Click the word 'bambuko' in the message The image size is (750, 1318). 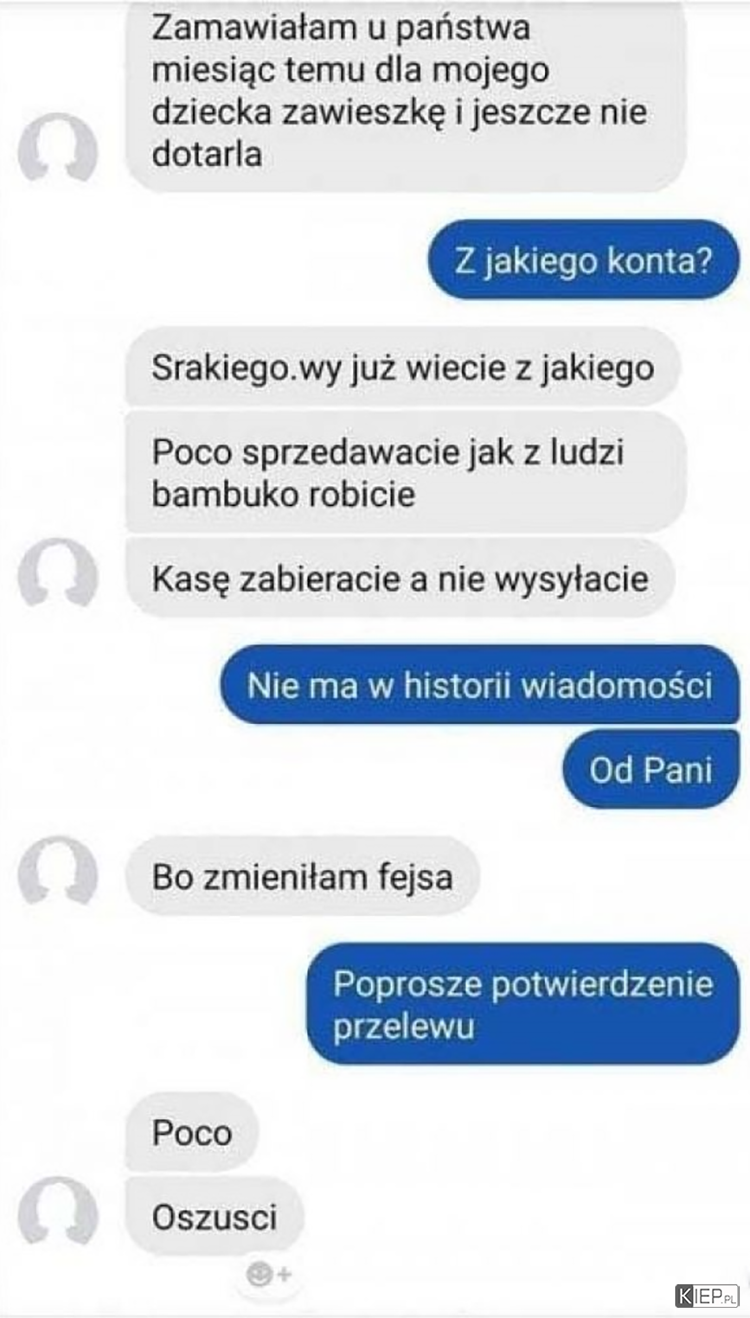219,494
